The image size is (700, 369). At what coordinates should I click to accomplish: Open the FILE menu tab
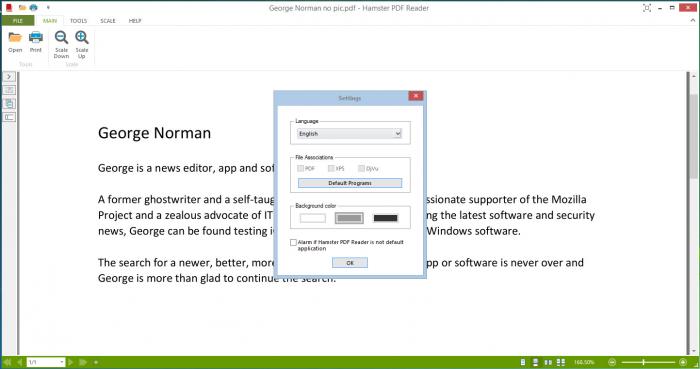point(18,21)
